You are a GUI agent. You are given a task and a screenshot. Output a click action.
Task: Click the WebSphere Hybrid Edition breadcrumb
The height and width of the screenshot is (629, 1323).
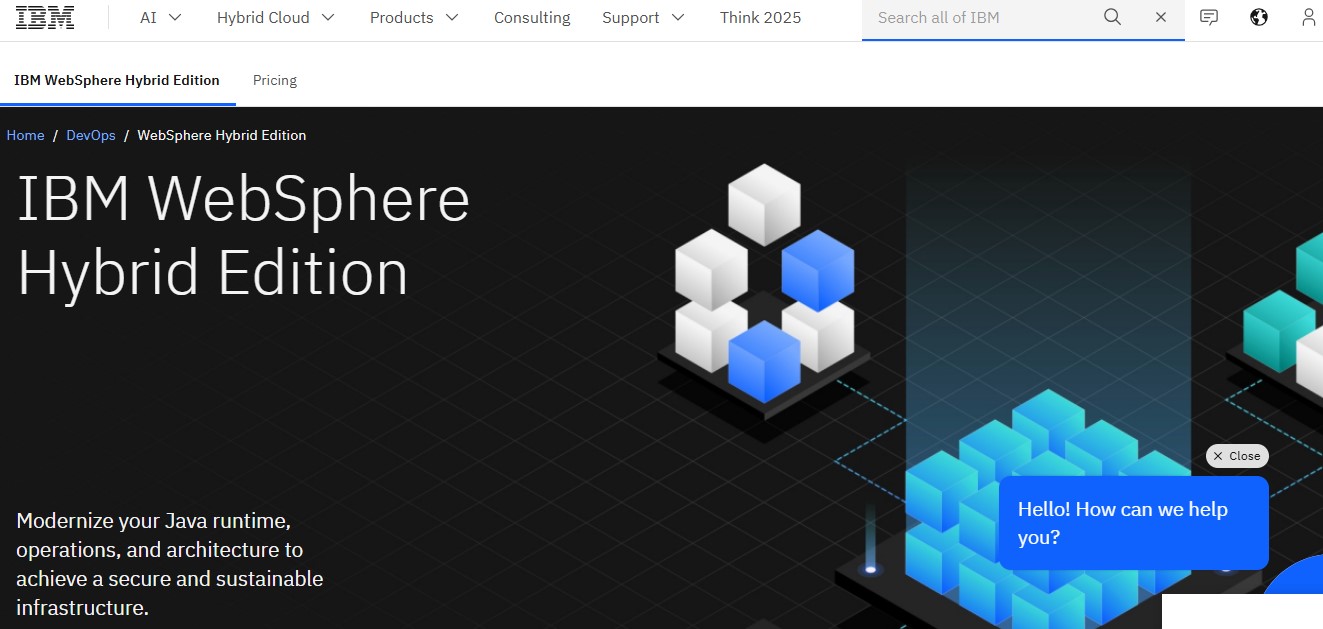click(x=221, y=135)
